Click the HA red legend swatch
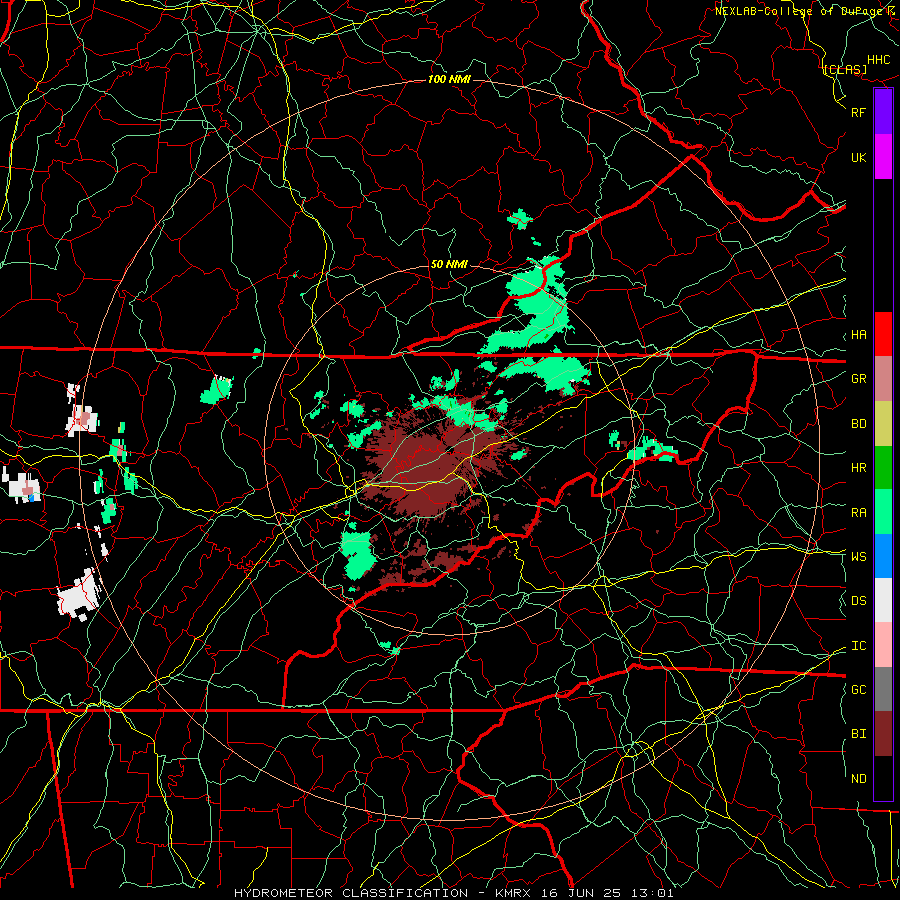The width and height of the screenshot is (900, 900). [x=883, y=334]
